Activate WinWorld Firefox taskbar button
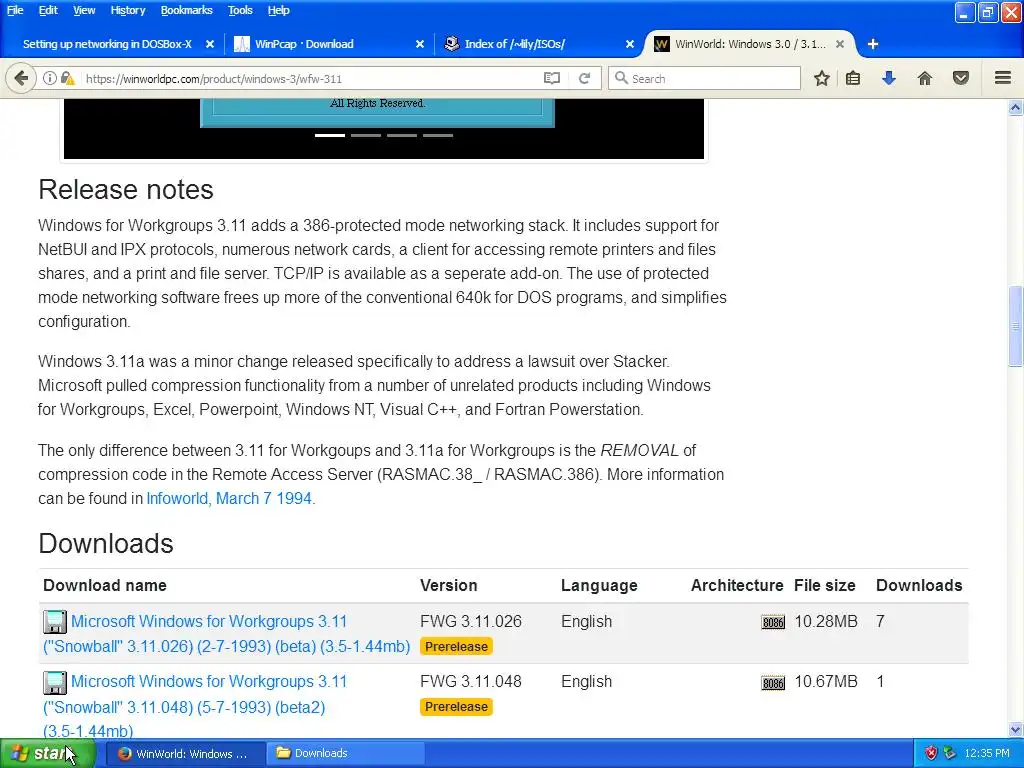Screen dimensions: 1024x768 (x=184, y=753)
